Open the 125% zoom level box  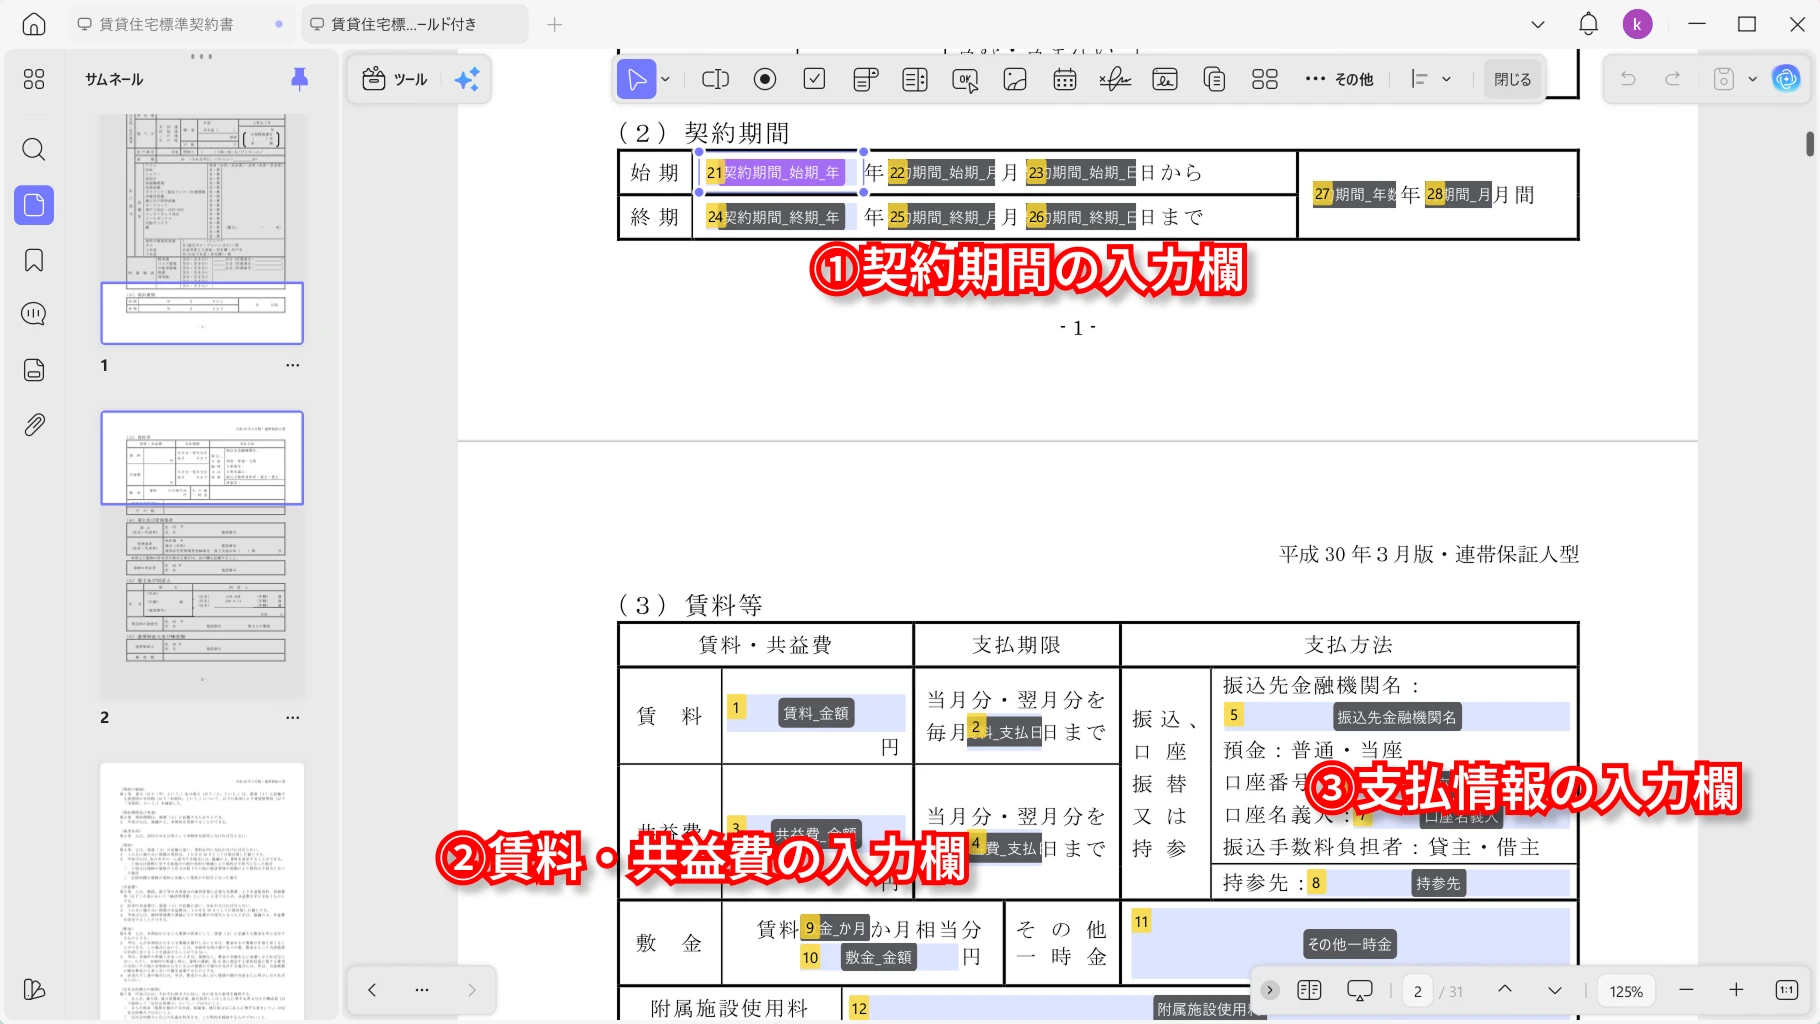(x=1626, y=991)
